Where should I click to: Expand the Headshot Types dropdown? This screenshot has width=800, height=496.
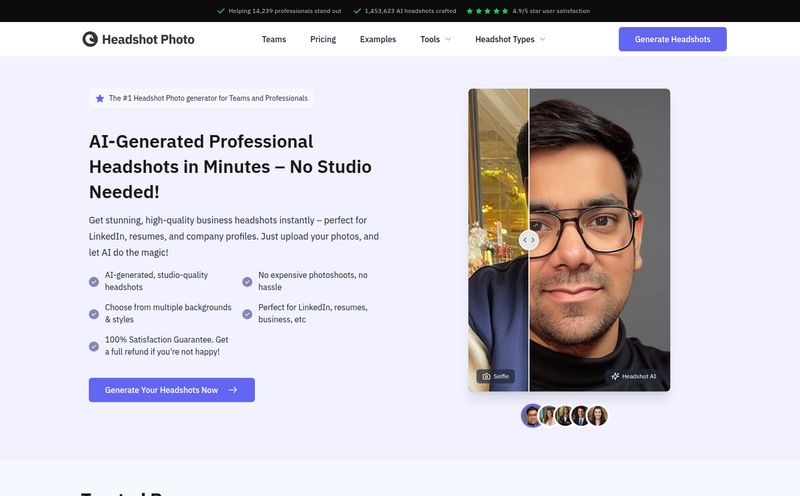click(510, 39)
